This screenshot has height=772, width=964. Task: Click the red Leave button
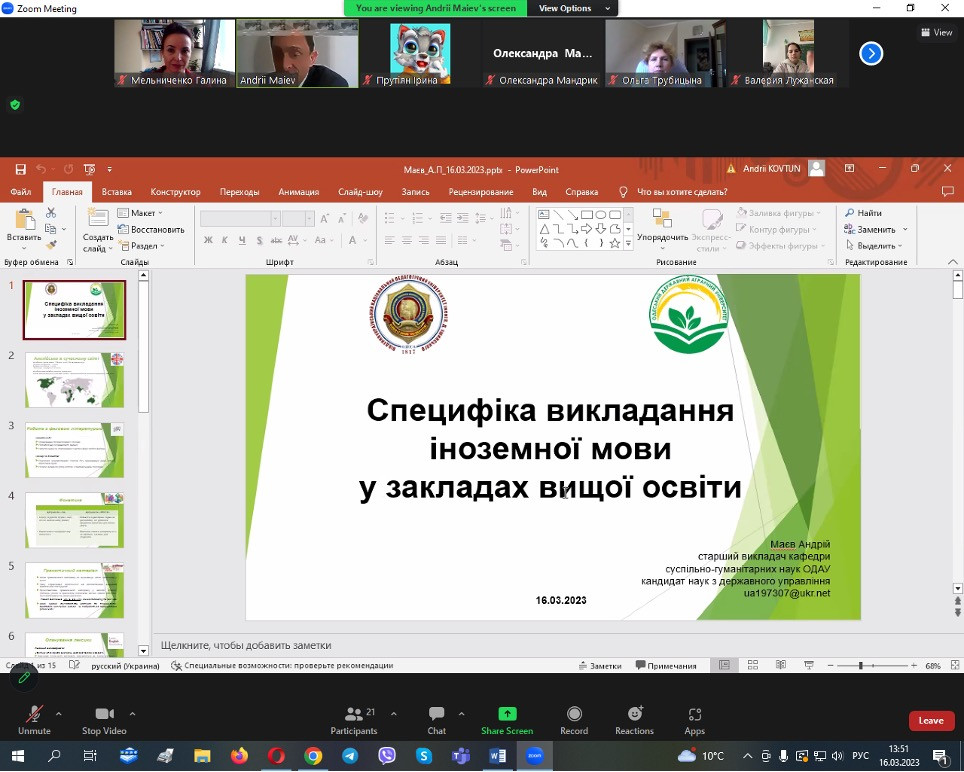tap(930, 720)
